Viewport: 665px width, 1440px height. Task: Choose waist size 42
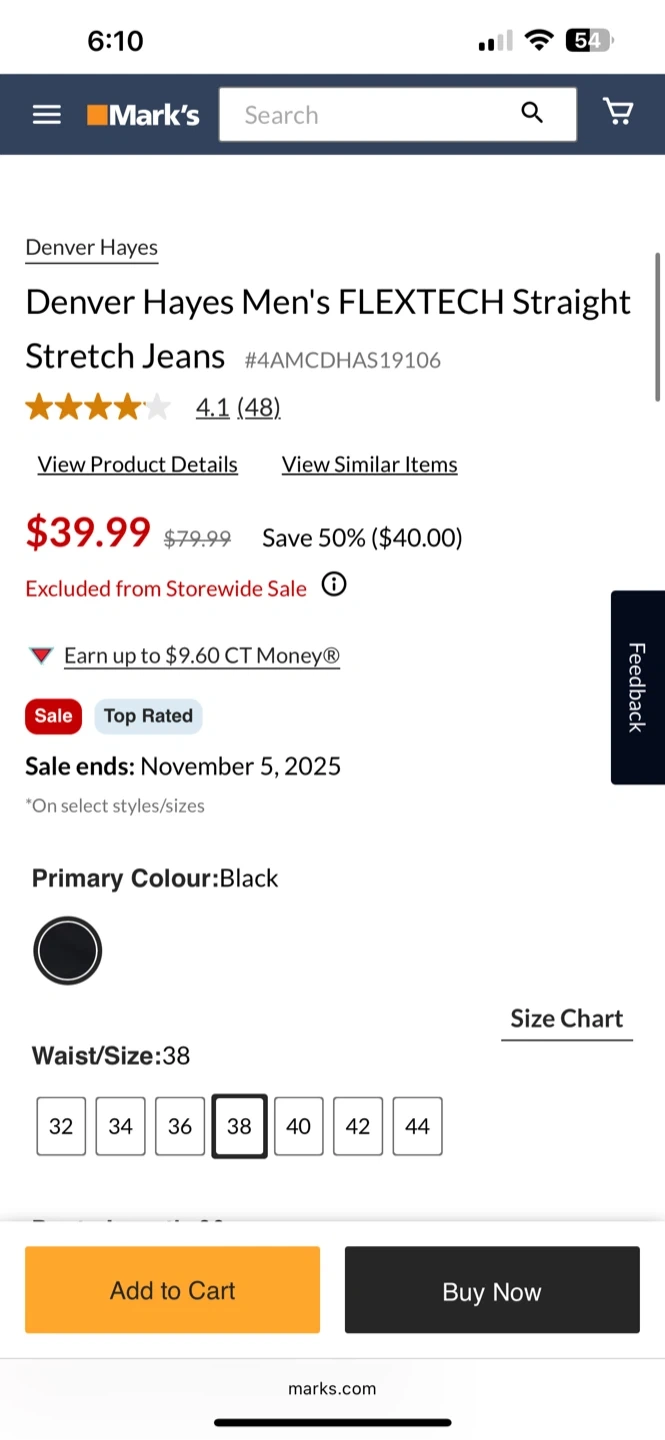pyautogui.click(x=358, y=1126)
